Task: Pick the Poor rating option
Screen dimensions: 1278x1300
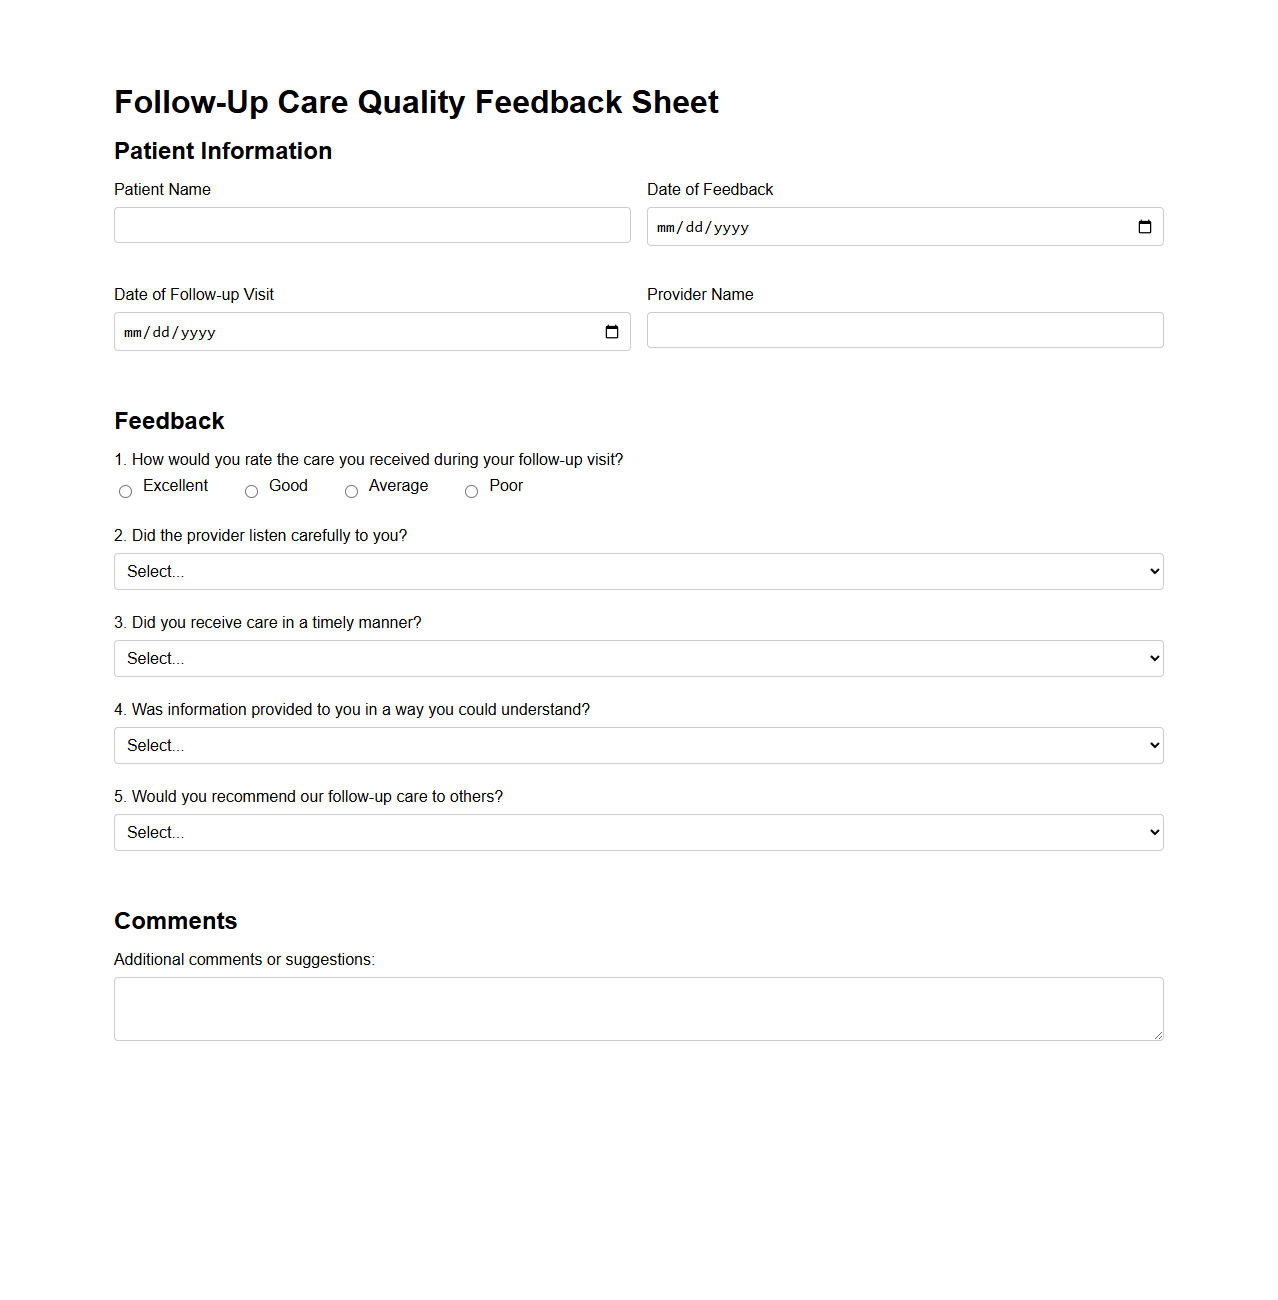Action: point(471,491)
